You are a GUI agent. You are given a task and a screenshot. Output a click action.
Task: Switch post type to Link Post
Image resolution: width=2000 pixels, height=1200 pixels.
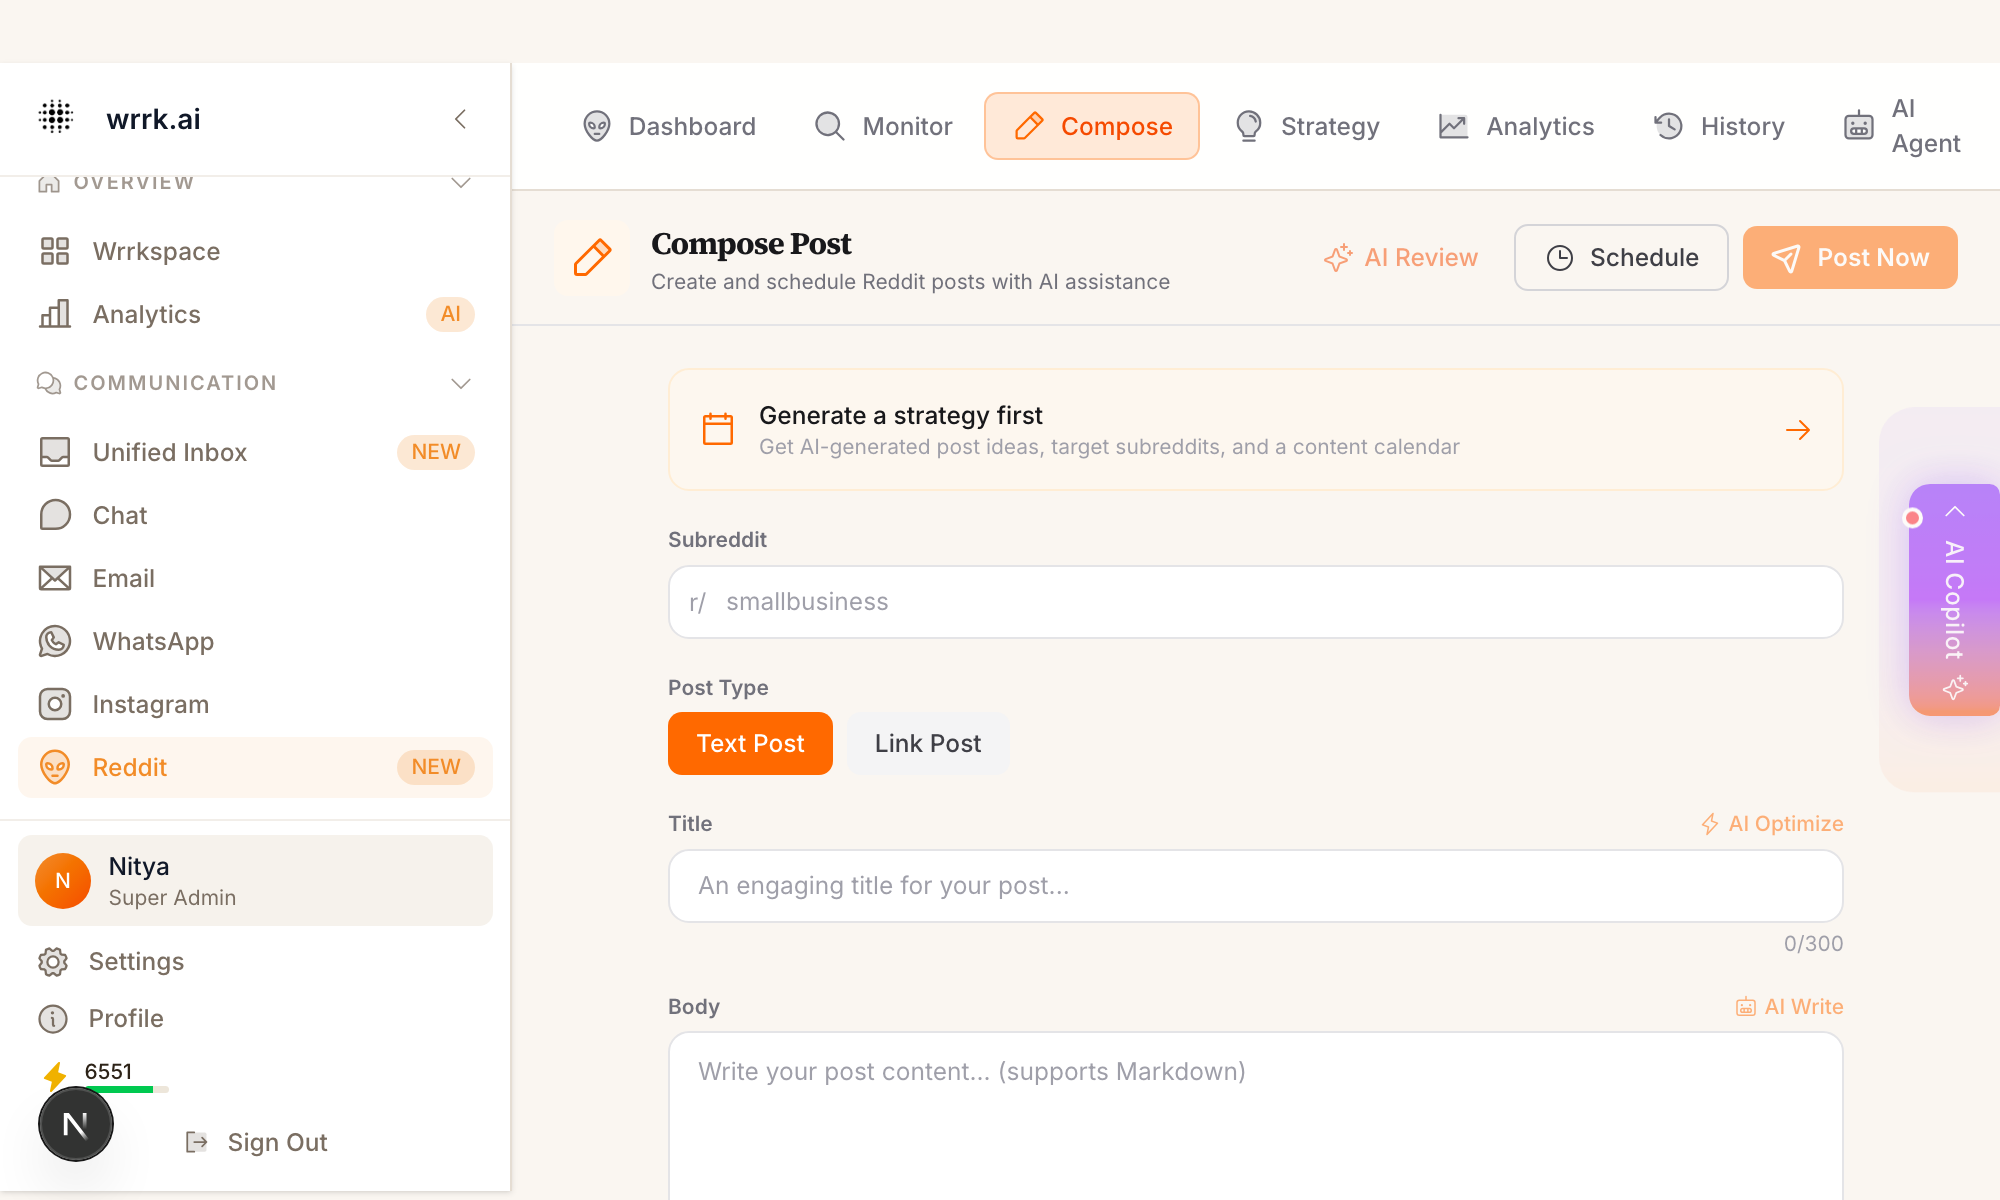pos(927,743)
